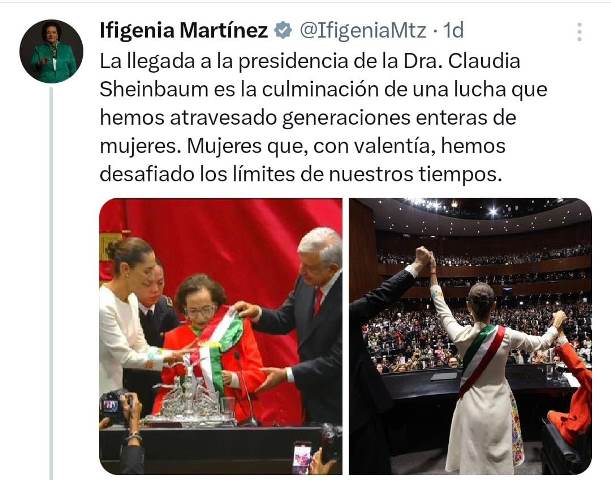Click the blue verified badge icon
This screenshot has width=611, height=480.
[x=283, y=31]
